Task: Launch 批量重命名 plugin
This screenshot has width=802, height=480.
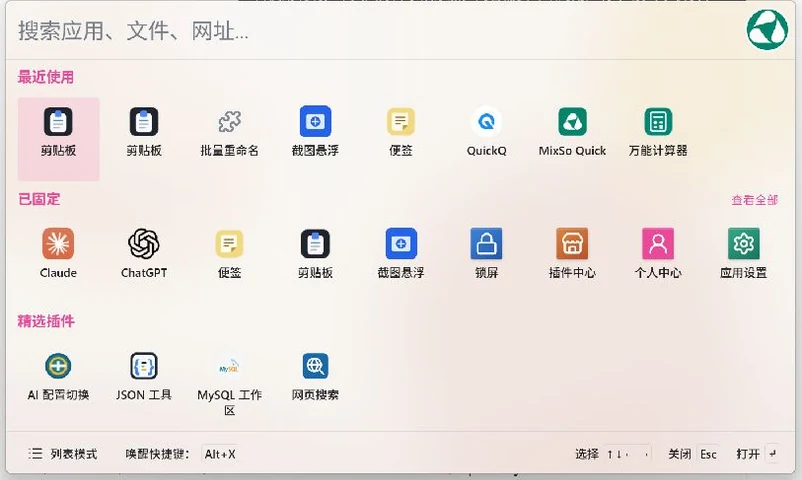Action: coord(229,132)
